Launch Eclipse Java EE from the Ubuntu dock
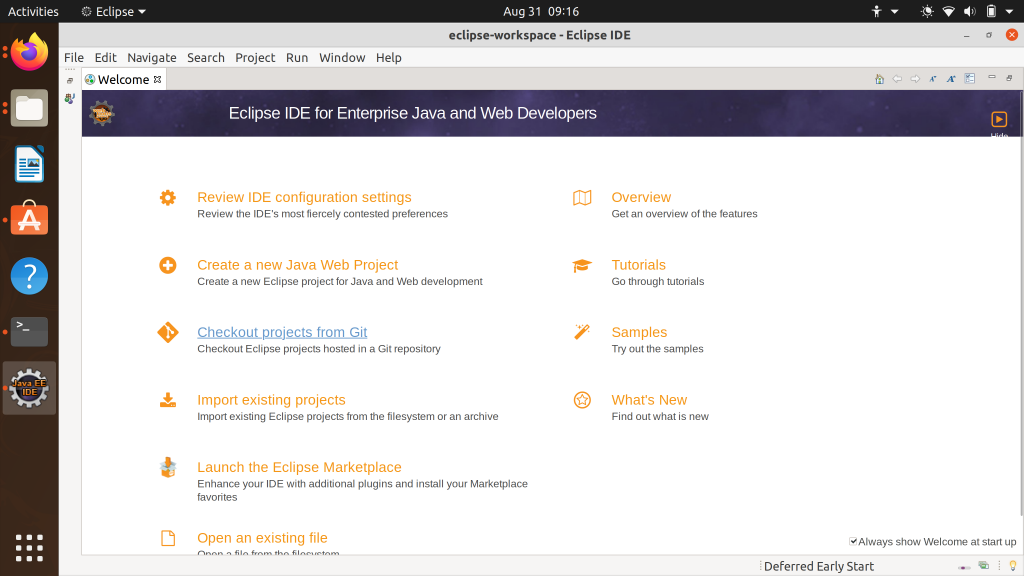Image resolution: width=1024 pixels, height=576 pixels. pyautogui.click(x=29, y=388)
